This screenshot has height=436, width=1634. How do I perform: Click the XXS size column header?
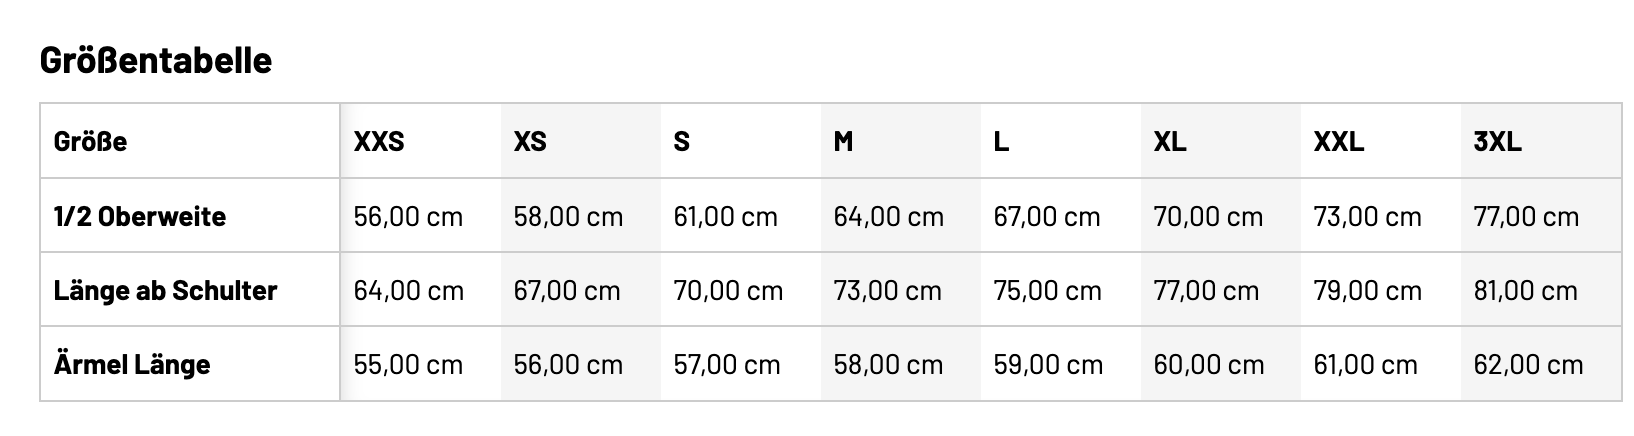[379, 142]
